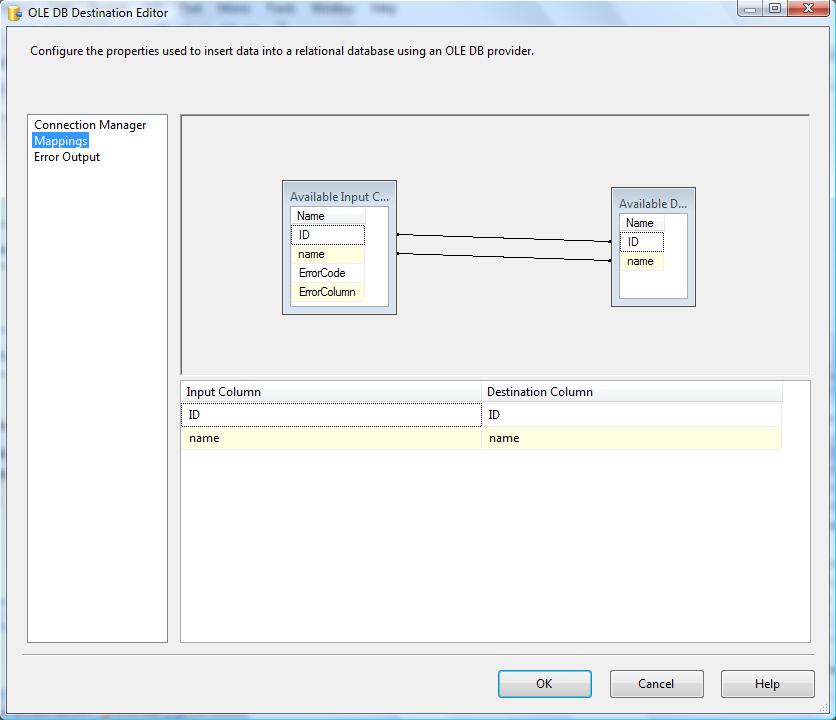Screen dimensions: 836x720
Task: Select the Mappings page
Action: (x=59, y=140)
